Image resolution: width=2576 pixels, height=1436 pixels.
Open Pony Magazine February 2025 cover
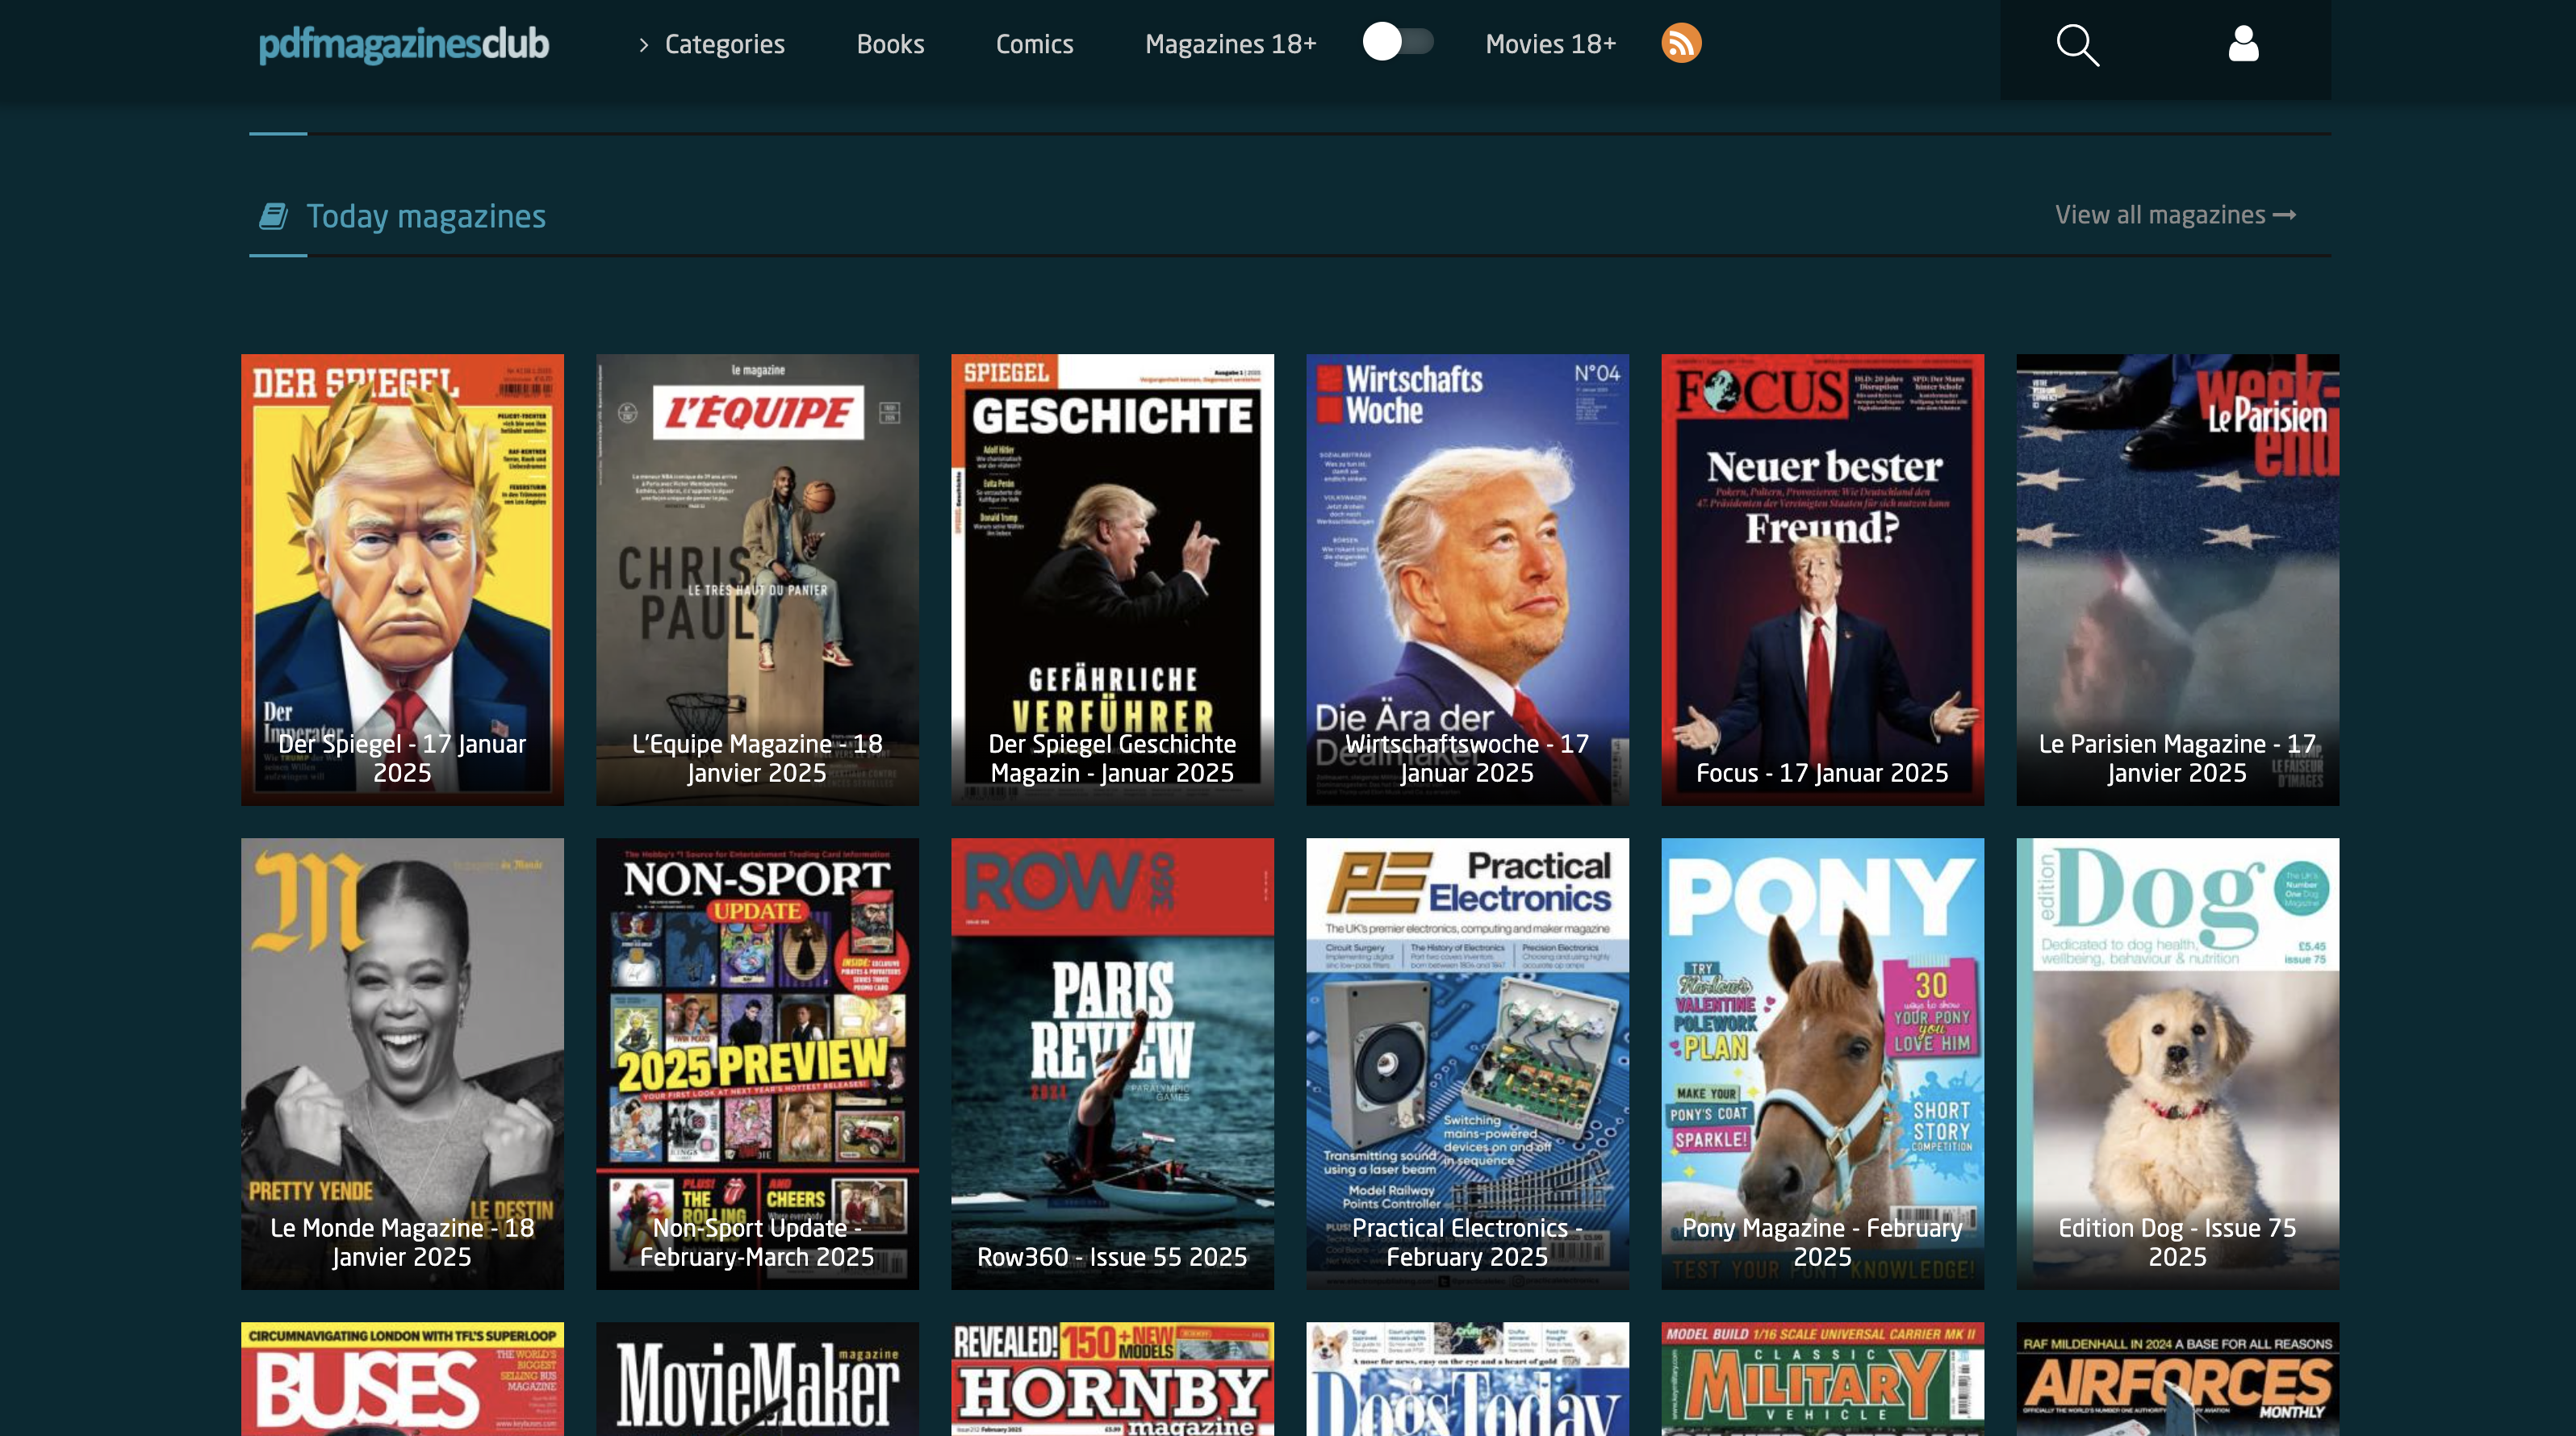click(x=1822, y=1064)
